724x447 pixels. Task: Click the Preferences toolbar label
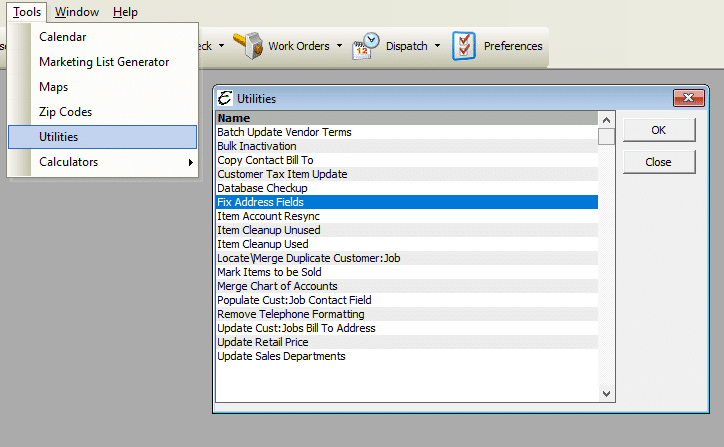pyautogui.click(x=513, y=46)
